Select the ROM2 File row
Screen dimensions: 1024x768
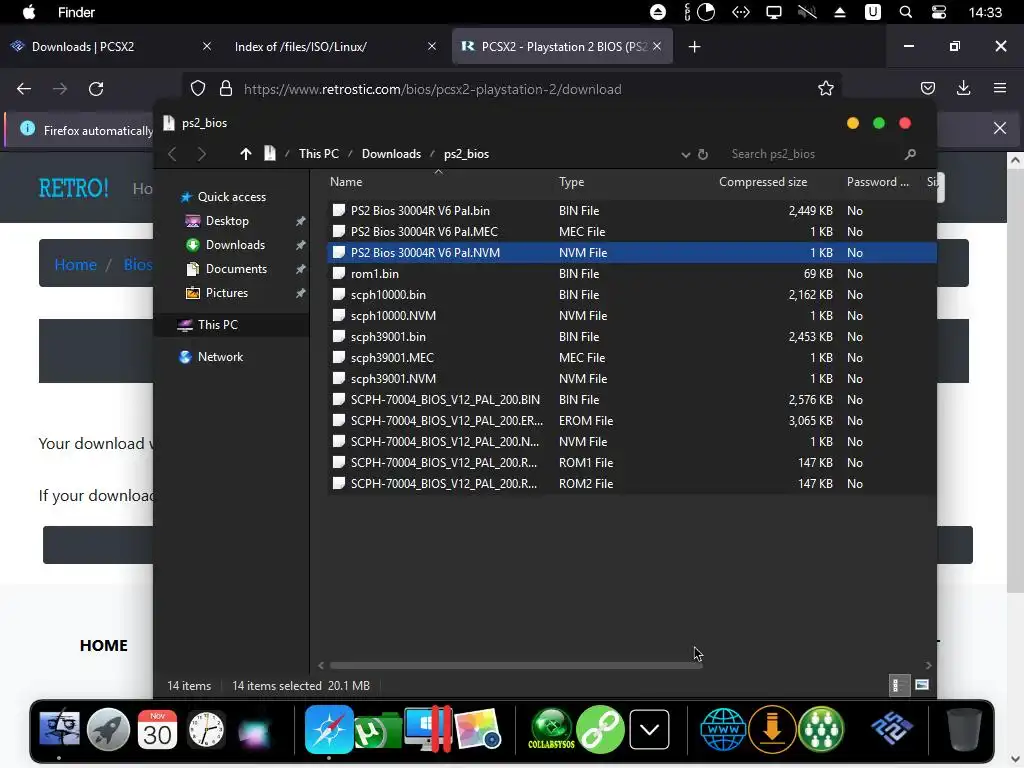tap(631, 484)
